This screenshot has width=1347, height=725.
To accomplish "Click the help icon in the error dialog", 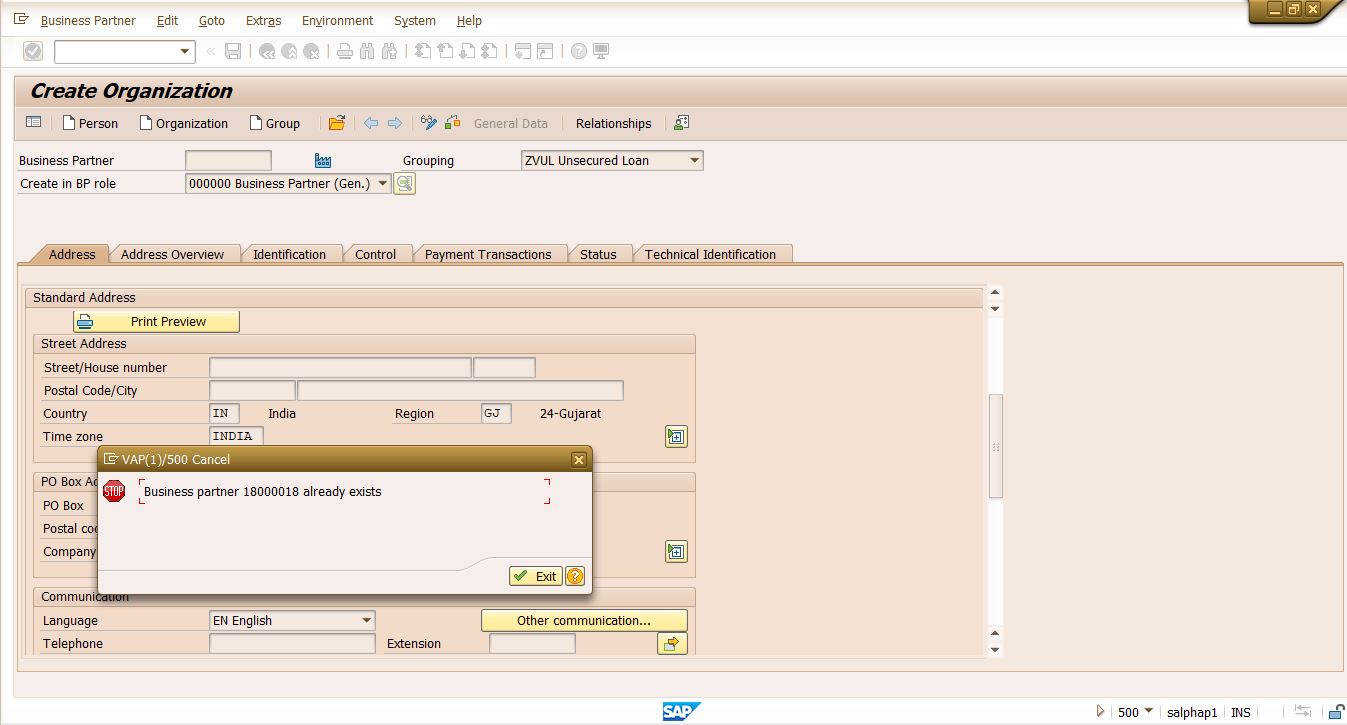I will 575,576.
